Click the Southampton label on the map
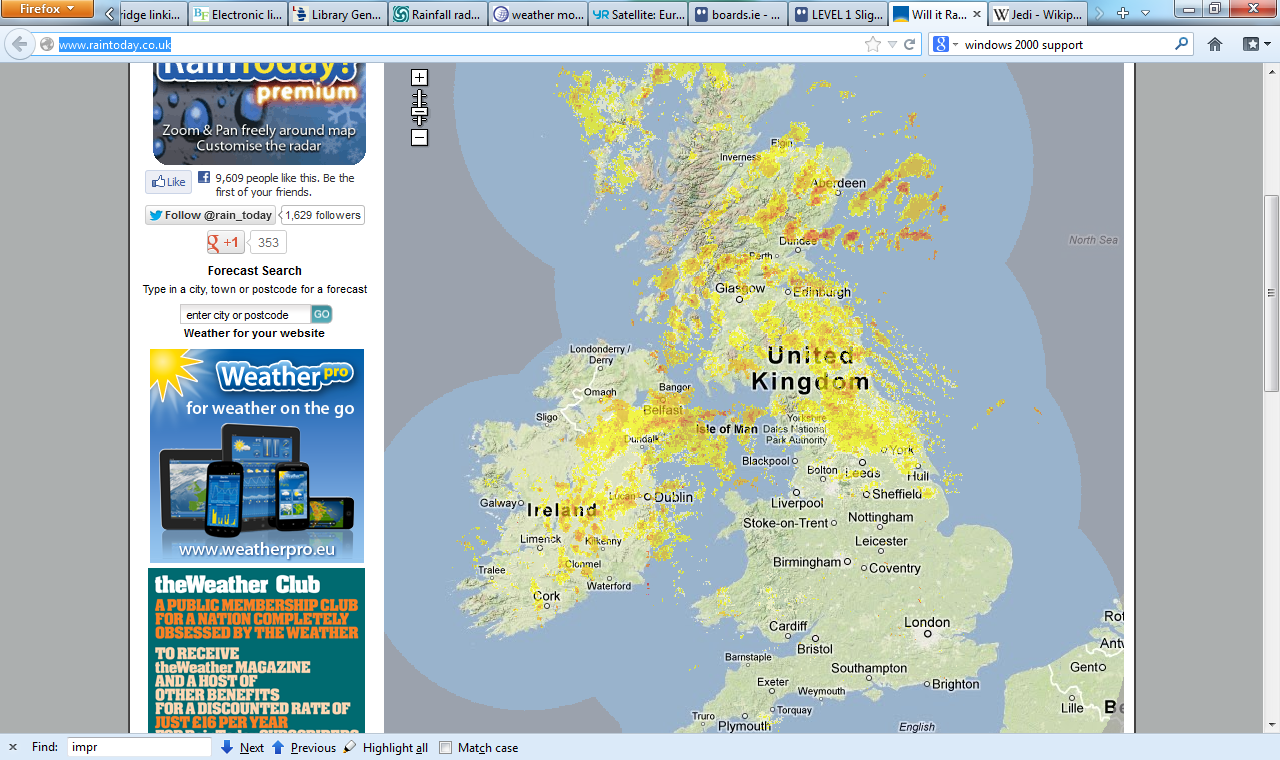 click(869, 668)
